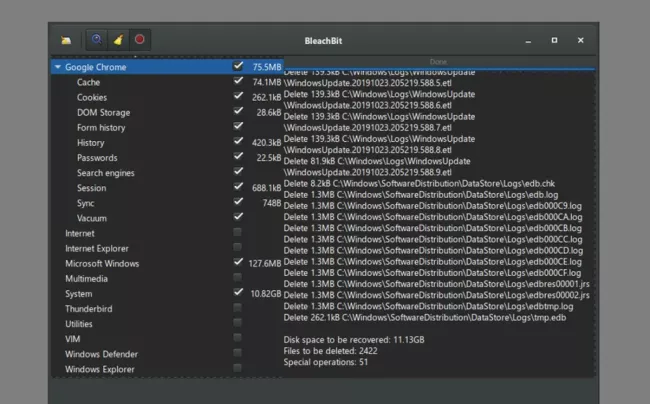Image resolution: width=650 pixels, height=404 pixels.
Task: Click the Clean broom icon
Action: [x=118, y=40]
